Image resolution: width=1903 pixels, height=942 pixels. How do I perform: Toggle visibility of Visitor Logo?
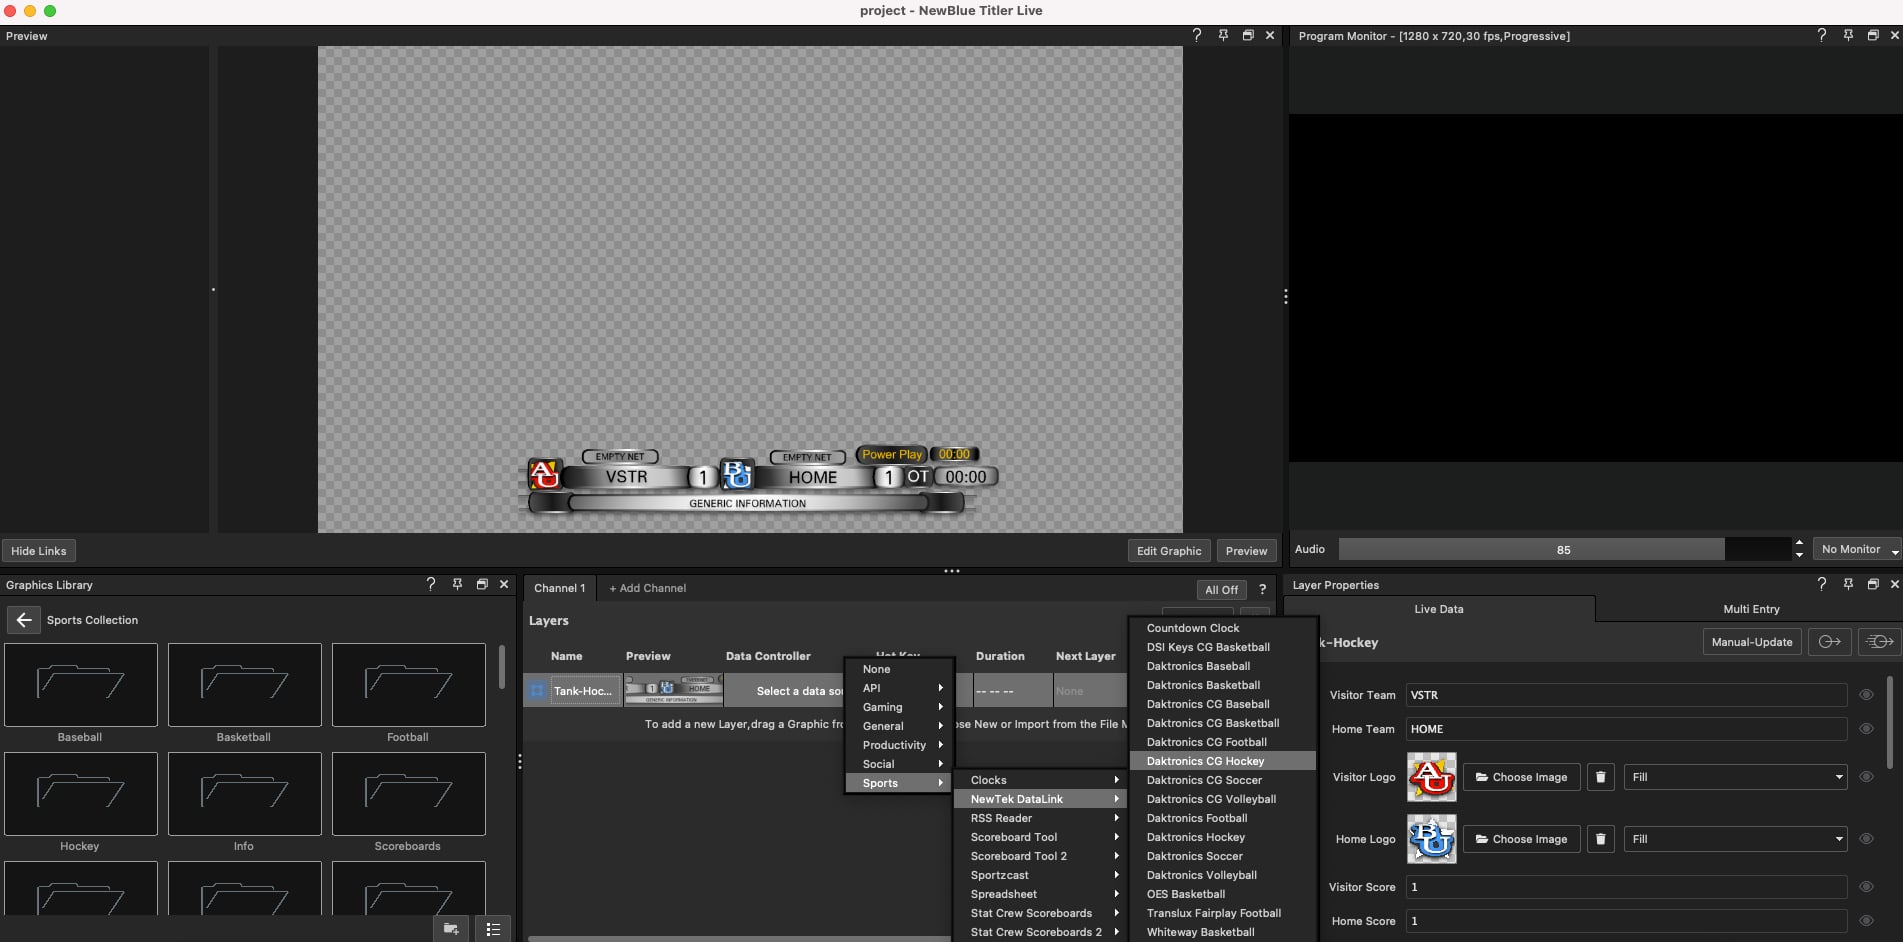click(x=1866, y=777)
